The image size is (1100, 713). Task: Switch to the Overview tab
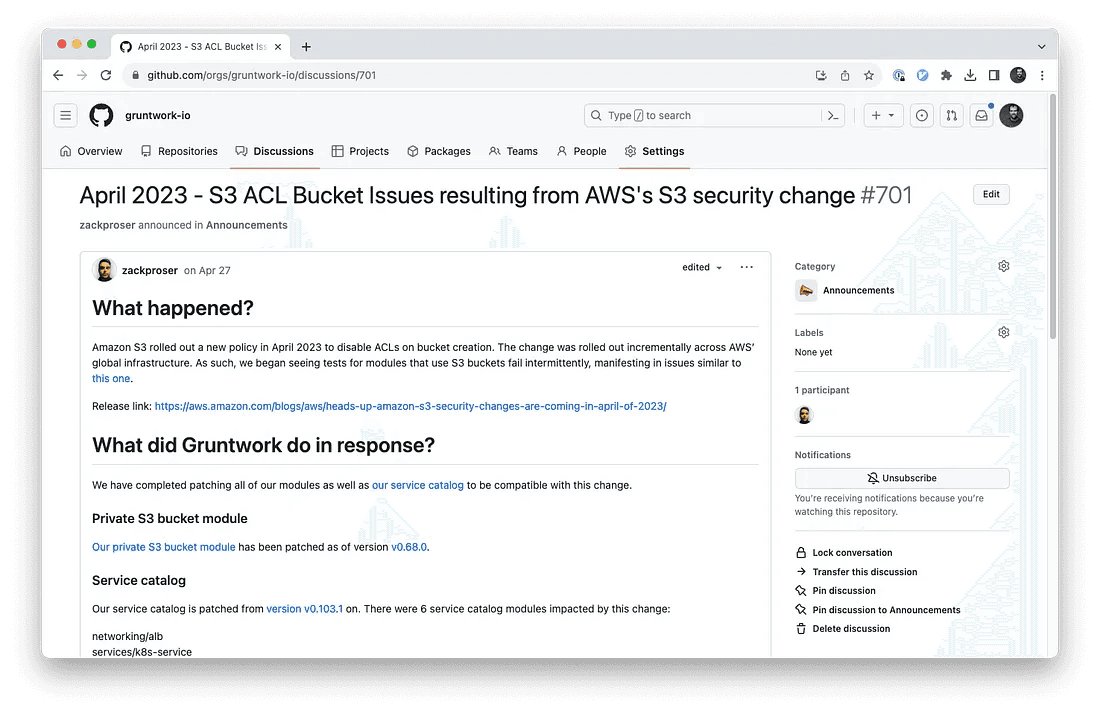(x=91, y=151)
